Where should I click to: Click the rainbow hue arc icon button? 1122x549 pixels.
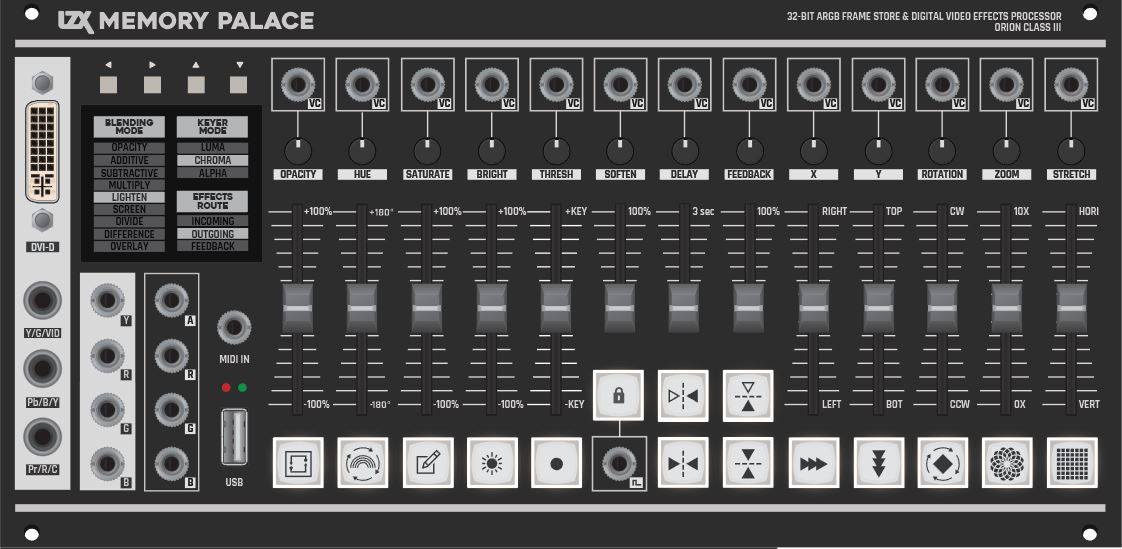click(x=363, y=463)
